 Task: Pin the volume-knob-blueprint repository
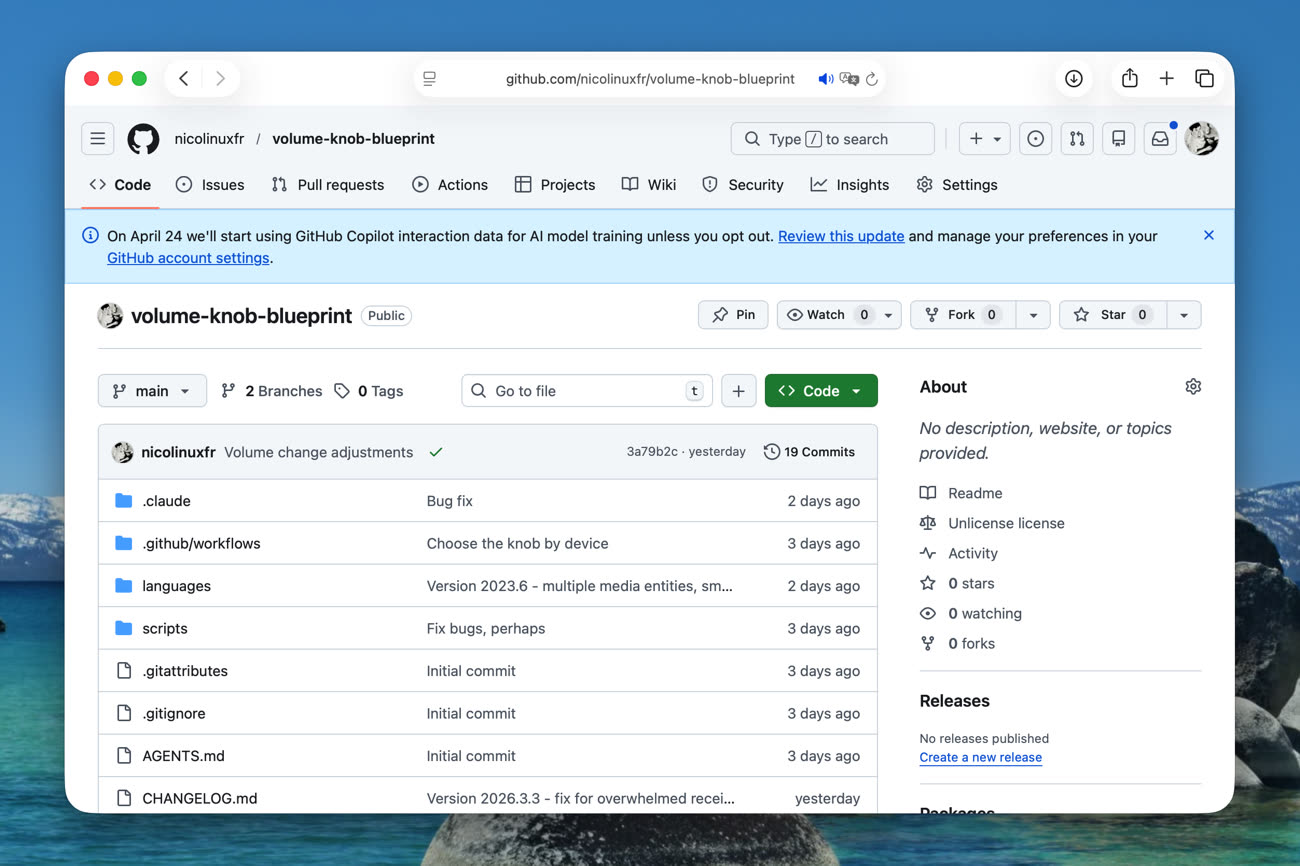click(733, 315)
